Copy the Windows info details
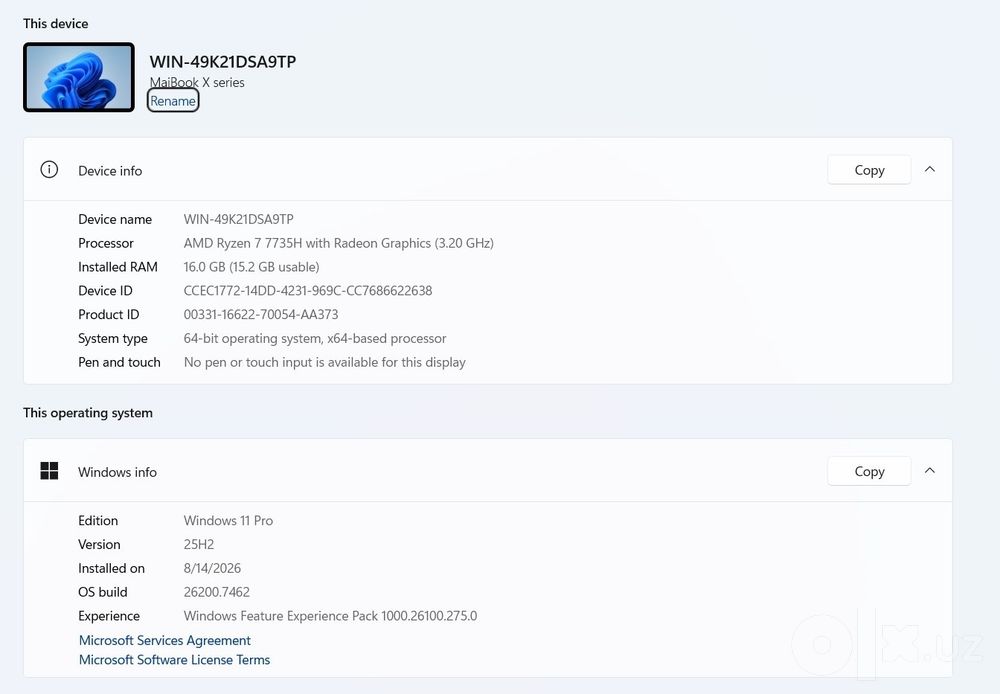 pyautogui.click(x=869, y=471)
